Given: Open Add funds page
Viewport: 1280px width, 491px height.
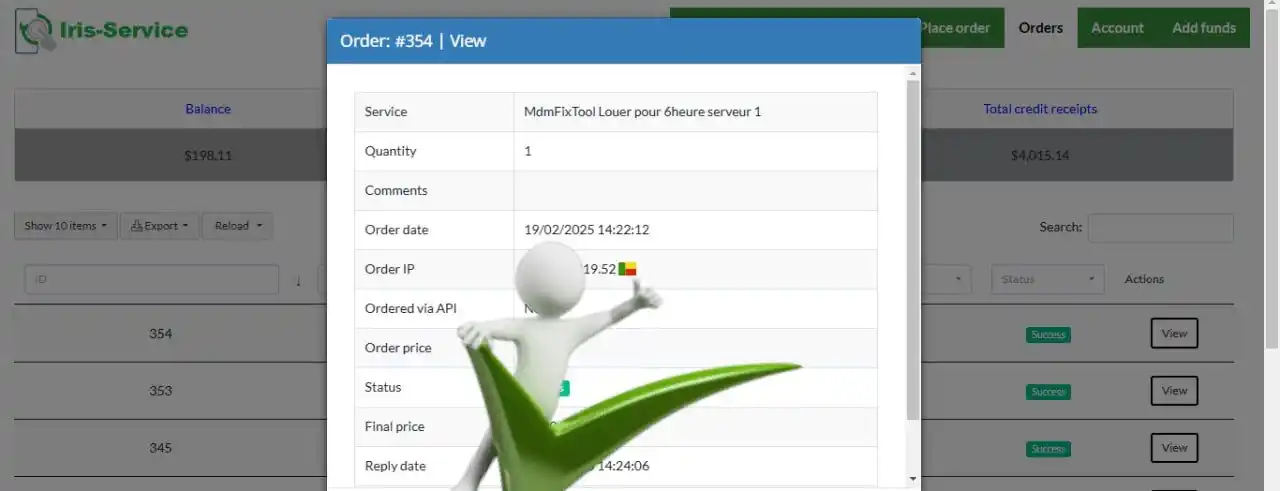Looking at the screenshot, I should coord(1204,28).
